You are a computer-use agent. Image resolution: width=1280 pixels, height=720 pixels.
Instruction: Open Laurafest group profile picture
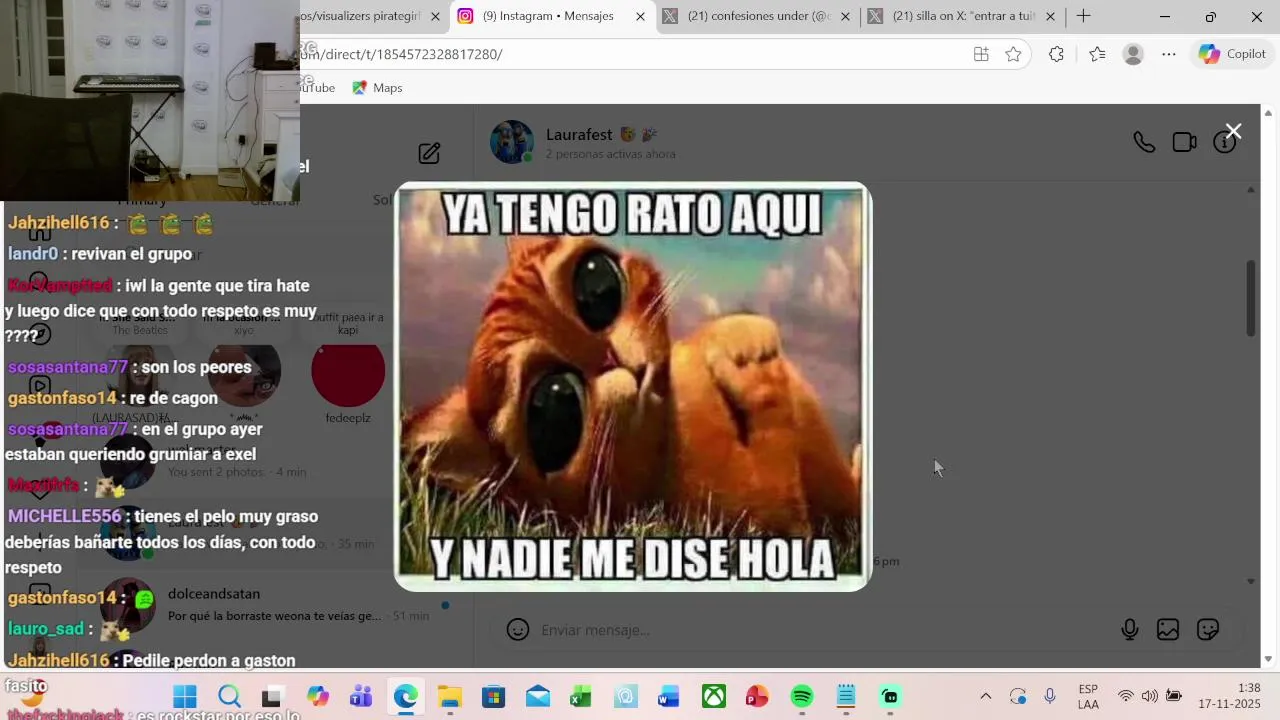point(512,142)
